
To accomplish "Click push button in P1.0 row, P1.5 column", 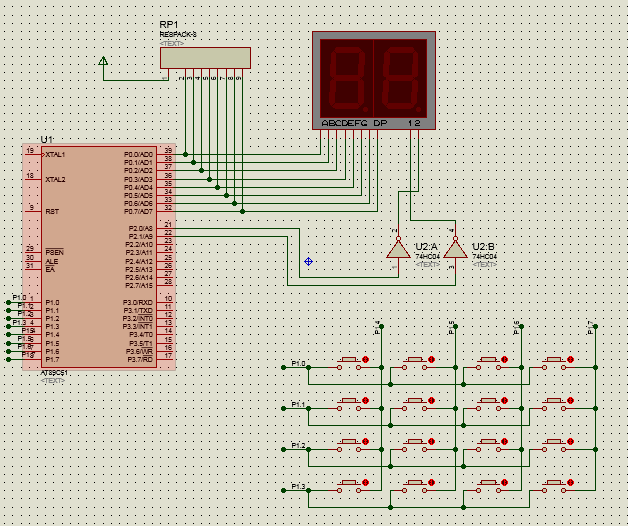I will tap(415, 363).
